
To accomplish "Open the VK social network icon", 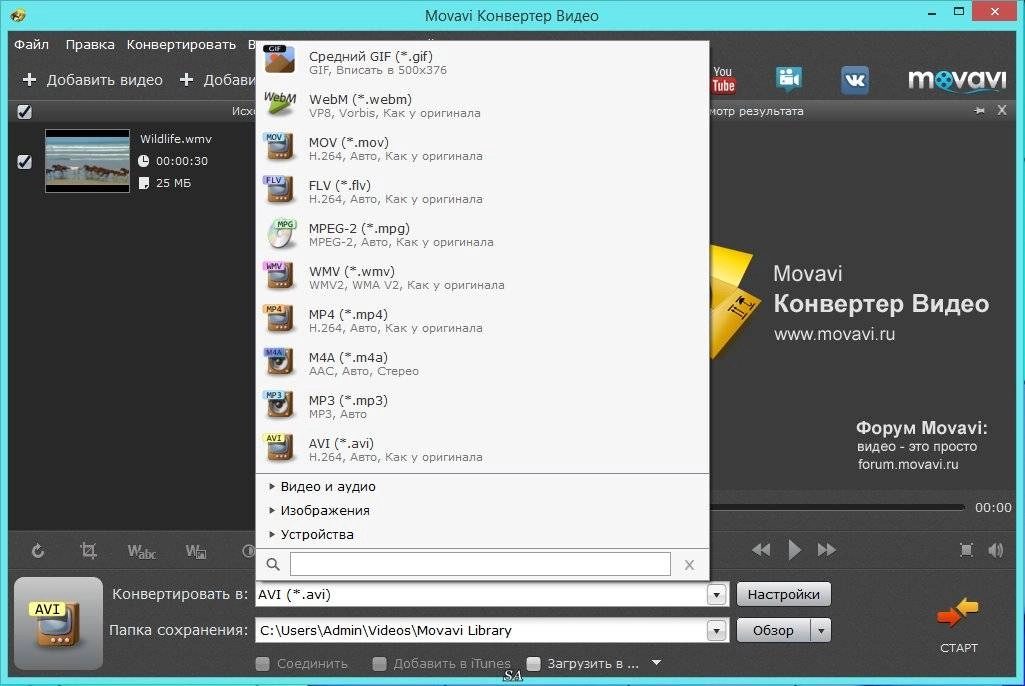I will click(854, 80).
